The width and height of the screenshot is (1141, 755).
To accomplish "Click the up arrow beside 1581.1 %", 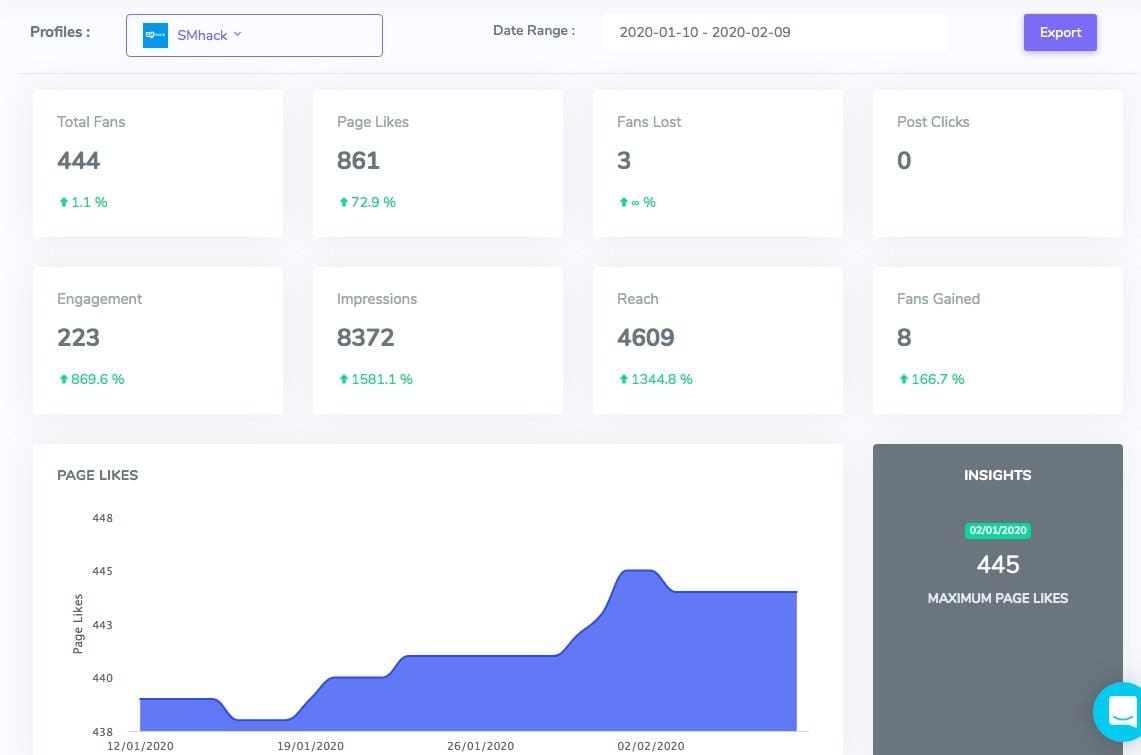I will [x=343, y=379].
